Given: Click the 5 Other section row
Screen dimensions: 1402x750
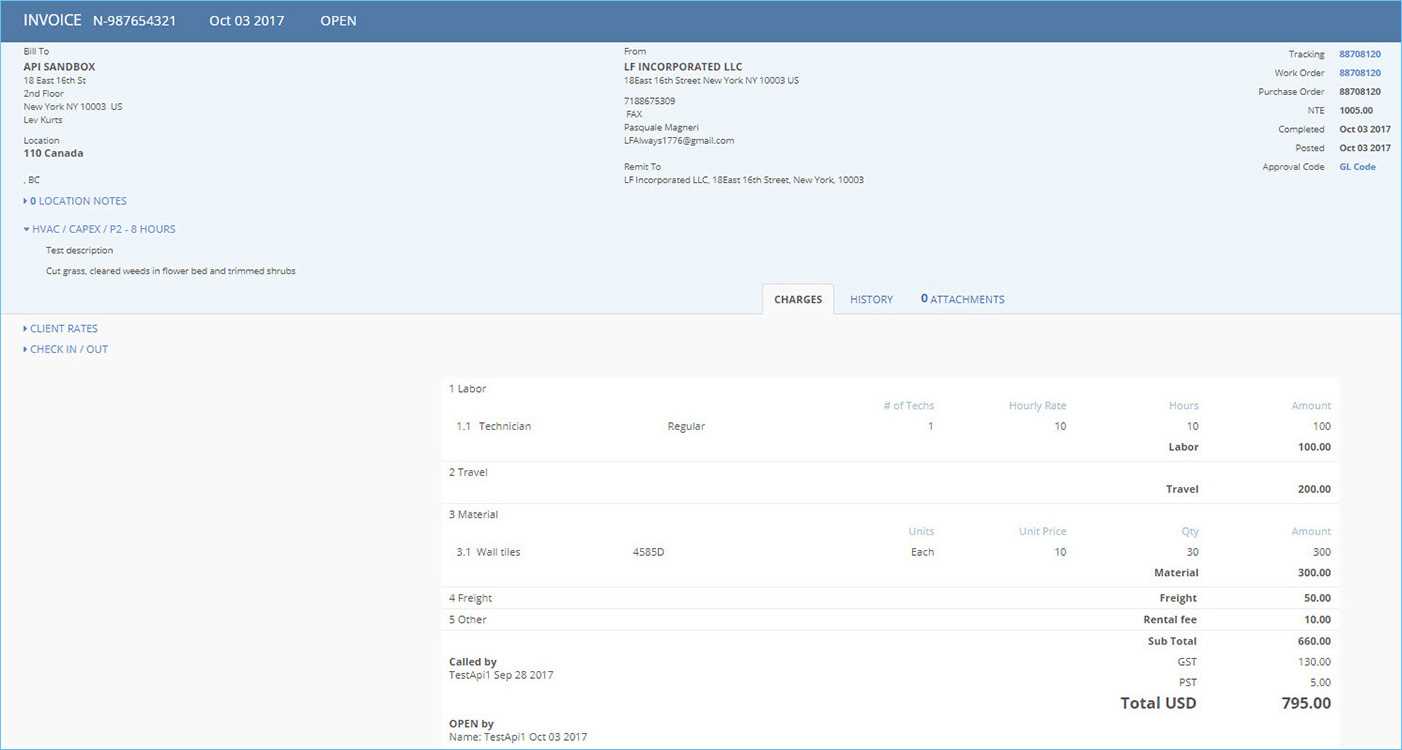Looking at the screenshot, I should [890, 620].
